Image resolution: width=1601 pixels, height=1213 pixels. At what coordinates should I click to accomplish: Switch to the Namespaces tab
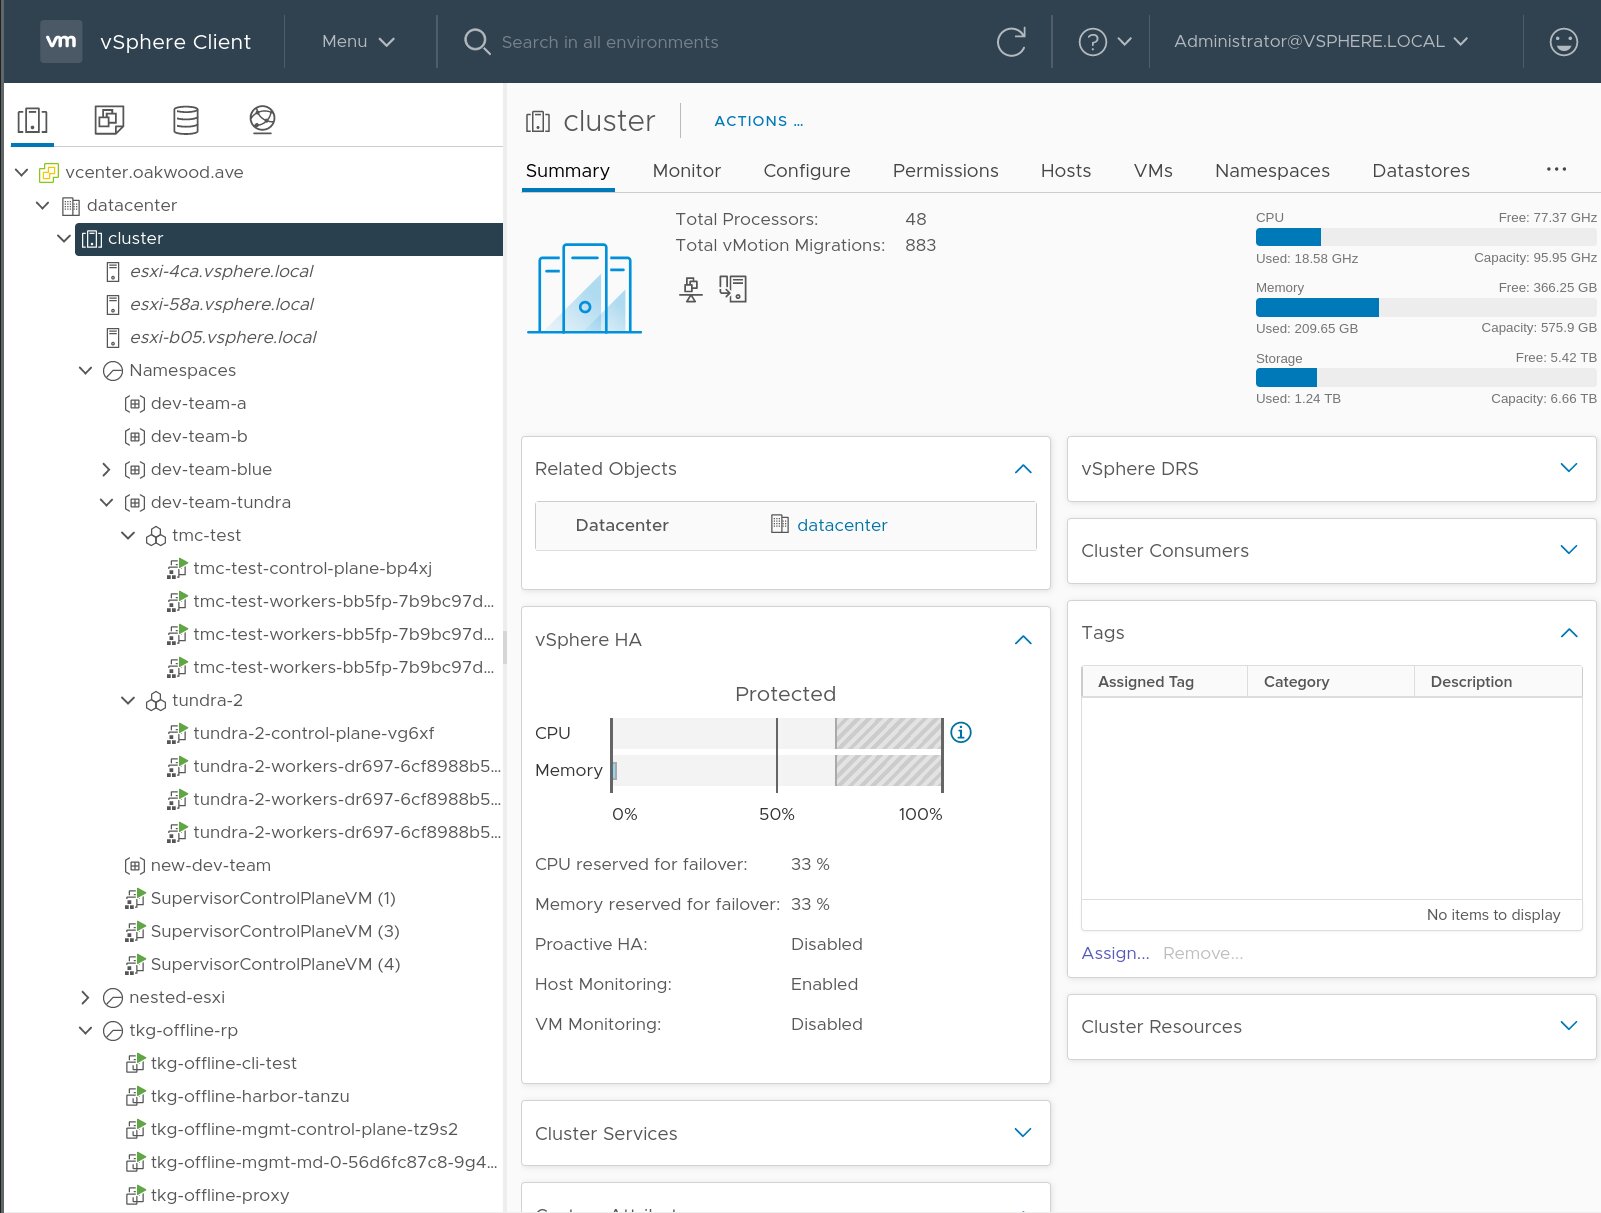1272,171
